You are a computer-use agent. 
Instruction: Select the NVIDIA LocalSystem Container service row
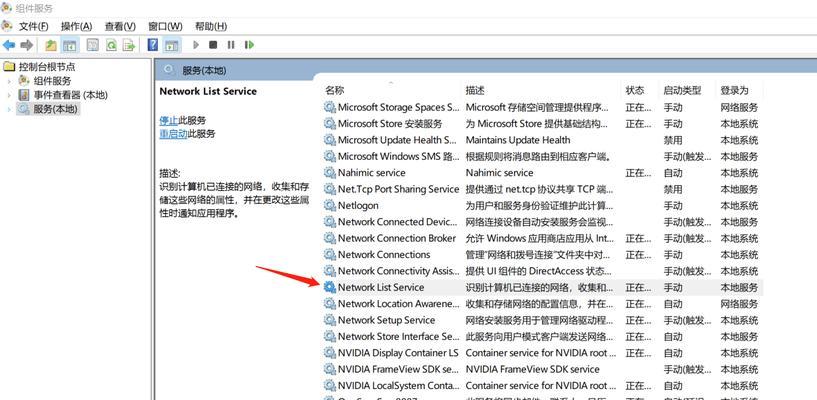(x=542, y=385)
